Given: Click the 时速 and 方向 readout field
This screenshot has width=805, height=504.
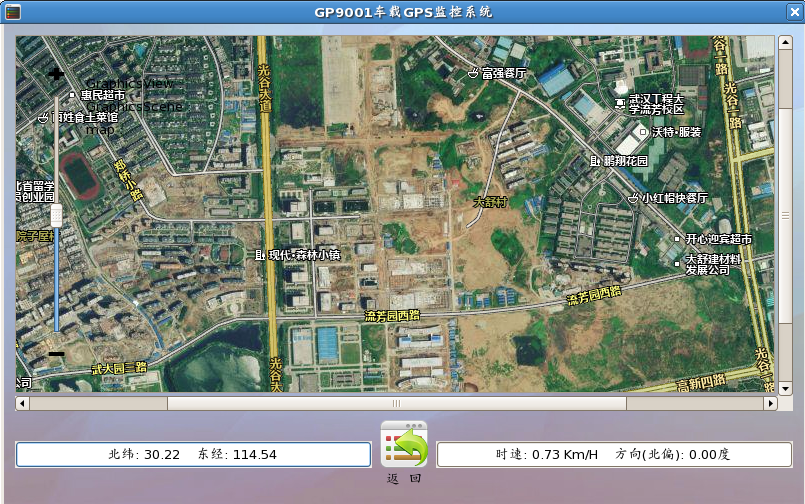Looking at the screenshot, I should pyautogui.click(x=614, y=454).
